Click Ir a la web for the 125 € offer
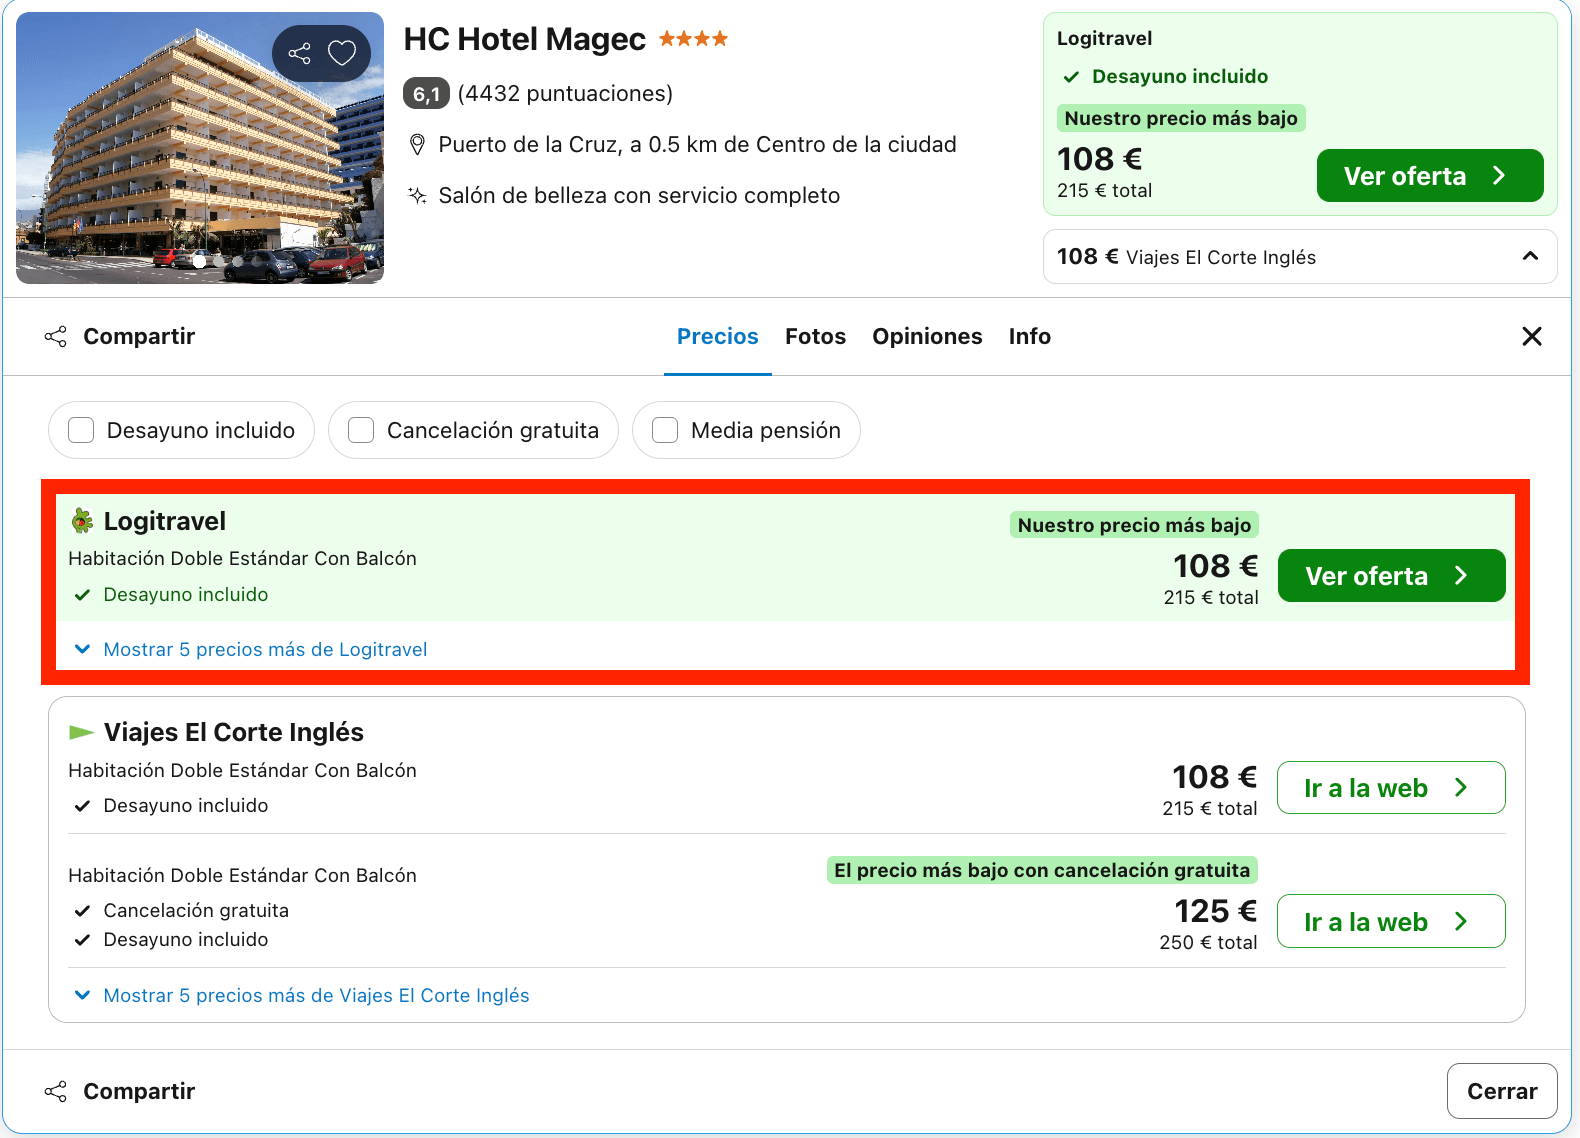 (1391, 922)
